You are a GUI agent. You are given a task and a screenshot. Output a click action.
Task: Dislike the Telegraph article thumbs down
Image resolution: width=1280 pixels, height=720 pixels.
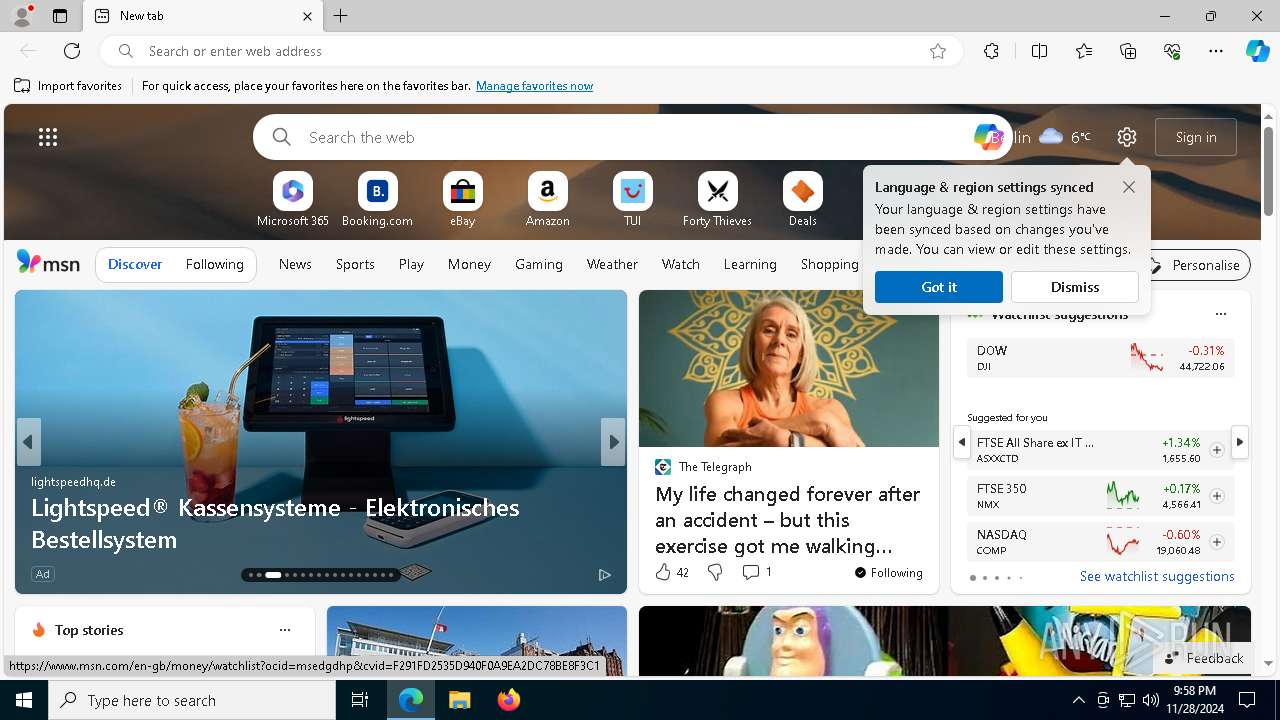715,572
